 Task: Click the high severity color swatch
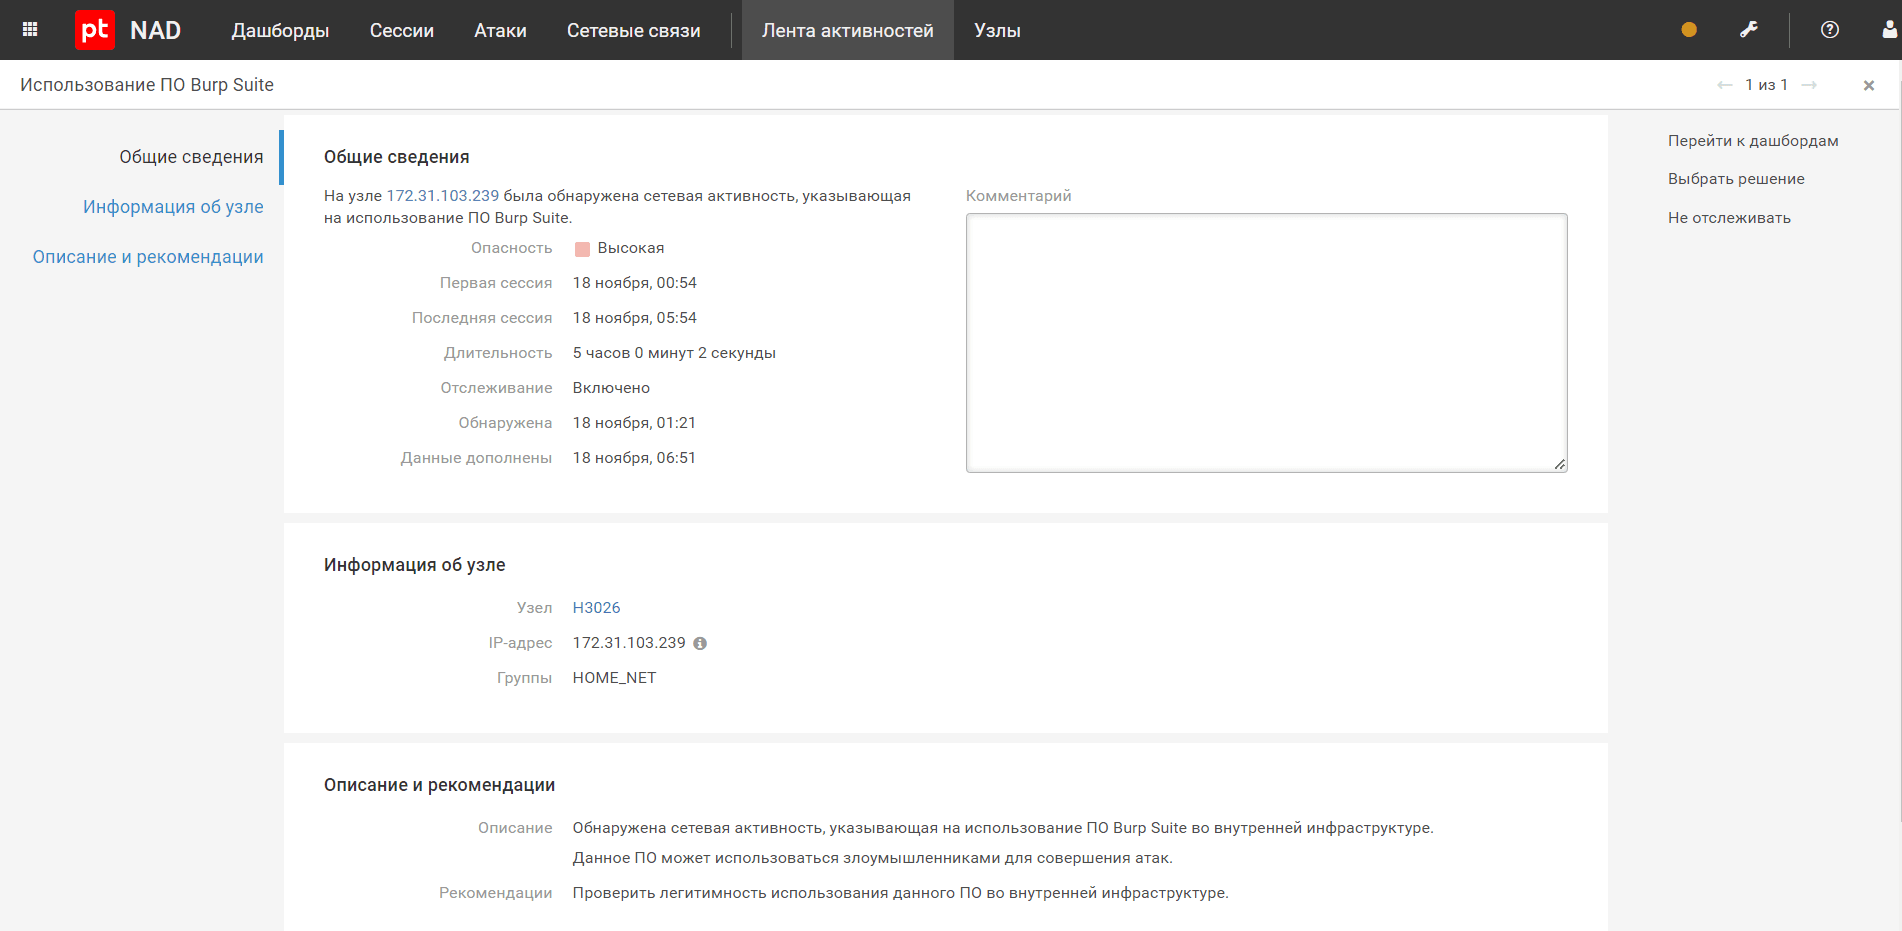(x=582, y=249)
